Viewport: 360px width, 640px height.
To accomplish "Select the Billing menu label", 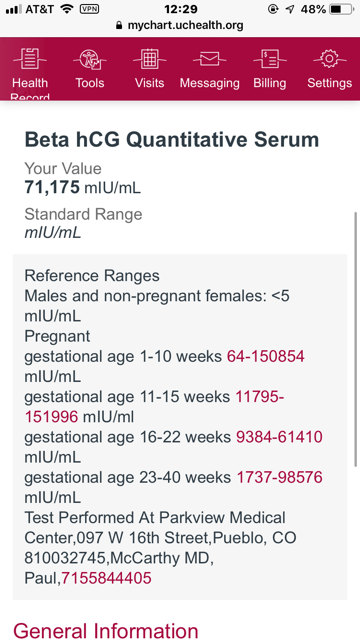I will 270,83.
